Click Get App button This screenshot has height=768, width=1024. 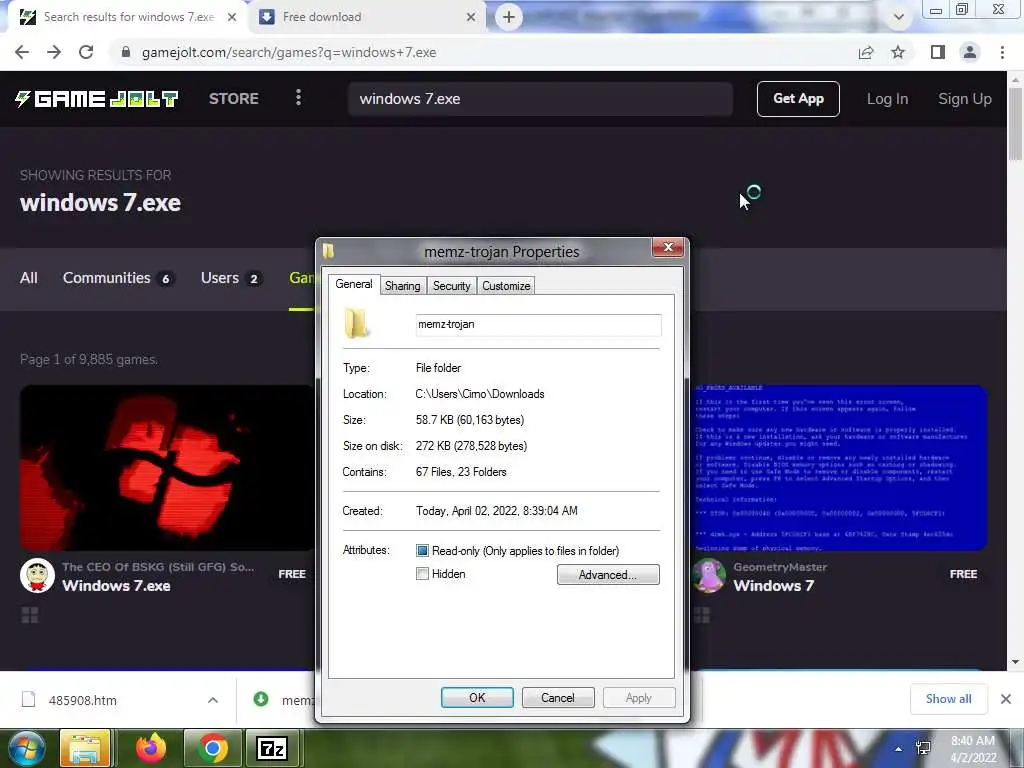[x=798, y=99]
